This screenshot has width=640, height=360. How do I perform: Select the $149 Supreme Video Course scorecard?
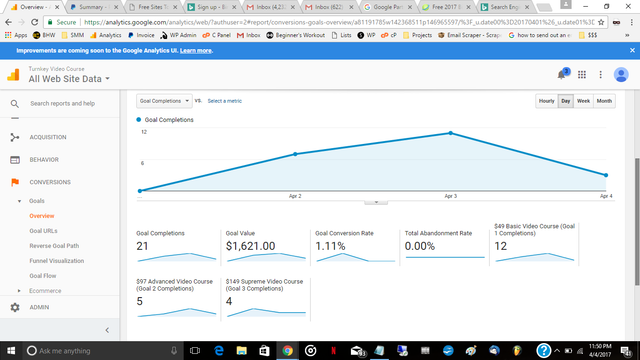pyautogui.click(x=265, y=299)
